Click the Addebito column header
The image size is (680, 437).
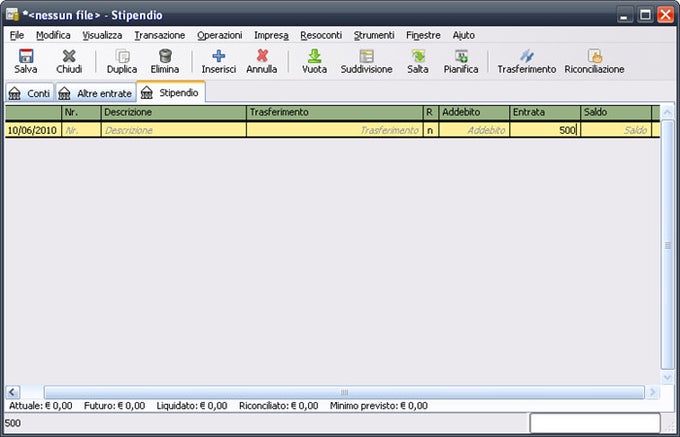[x=474, y=112]
